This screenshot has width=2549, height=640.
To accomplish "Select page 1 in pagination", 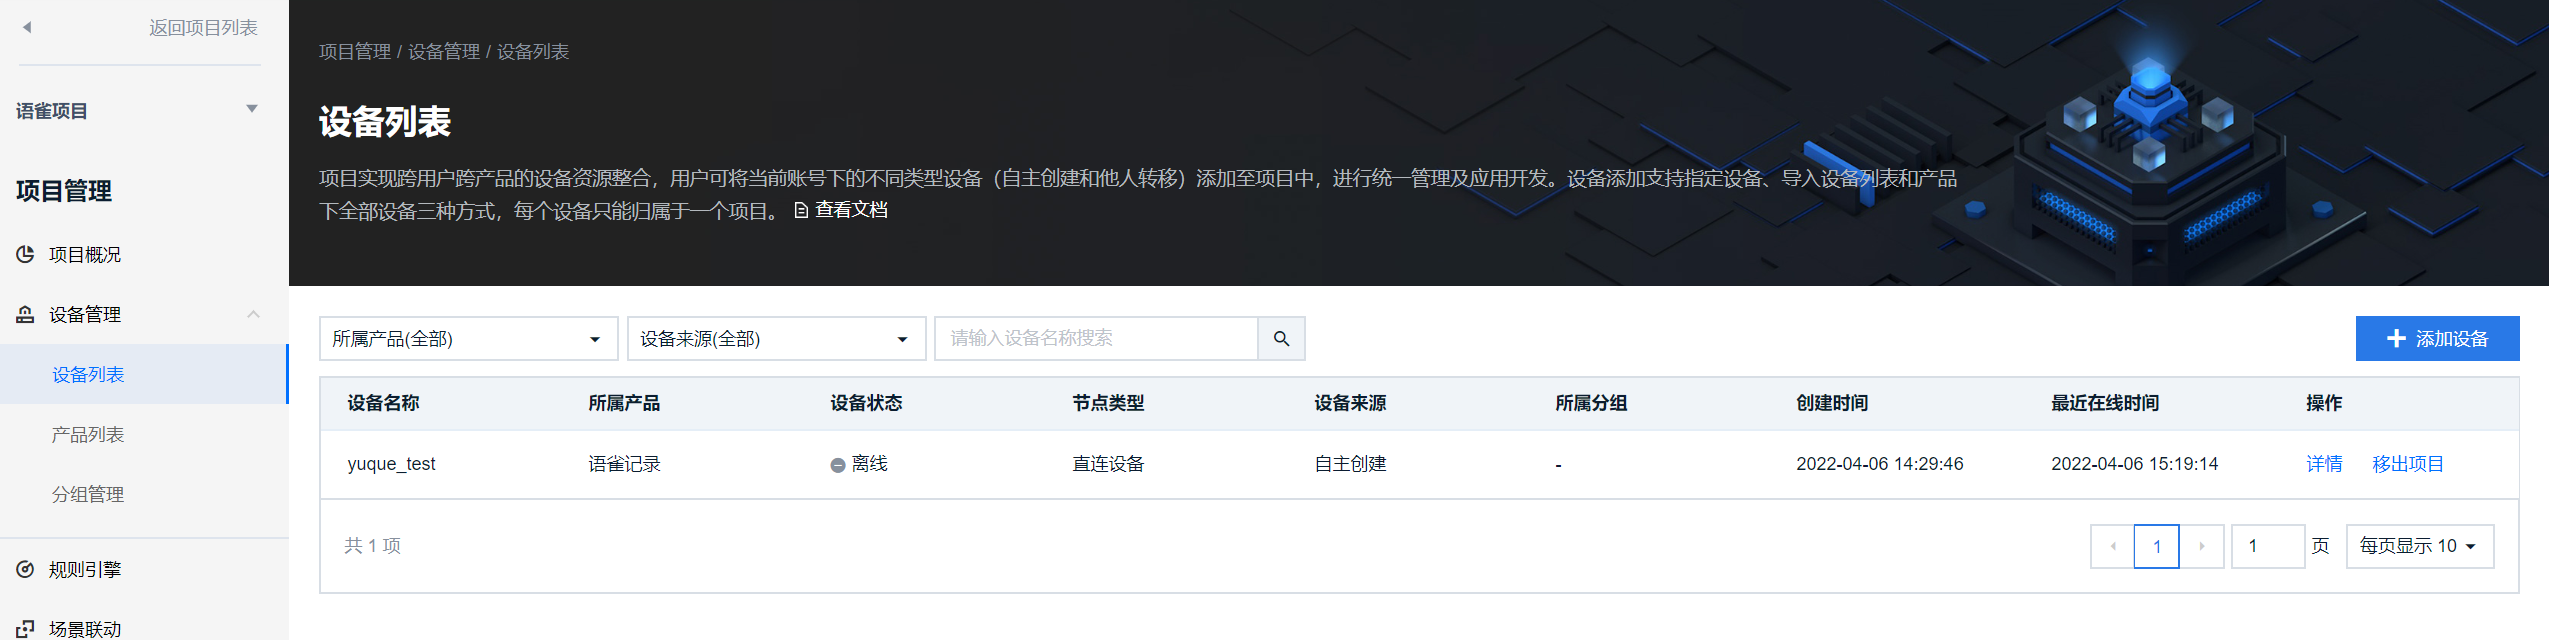I will click(x=2157, y=546).
